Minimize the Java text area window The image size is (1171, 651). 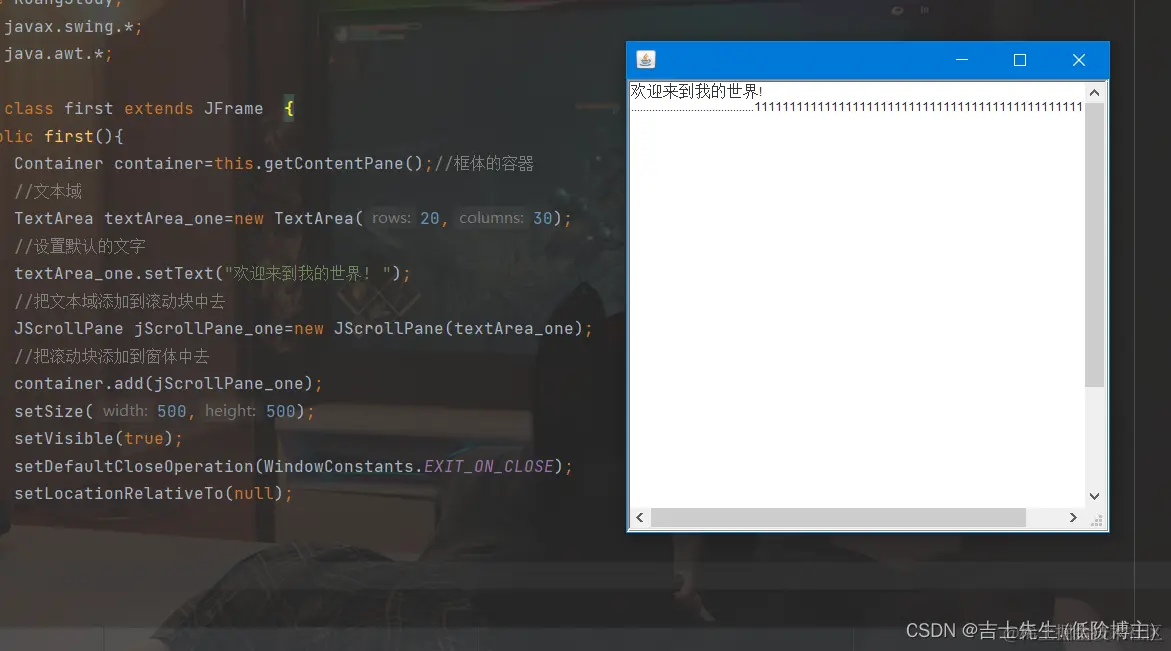pos(962,60)
